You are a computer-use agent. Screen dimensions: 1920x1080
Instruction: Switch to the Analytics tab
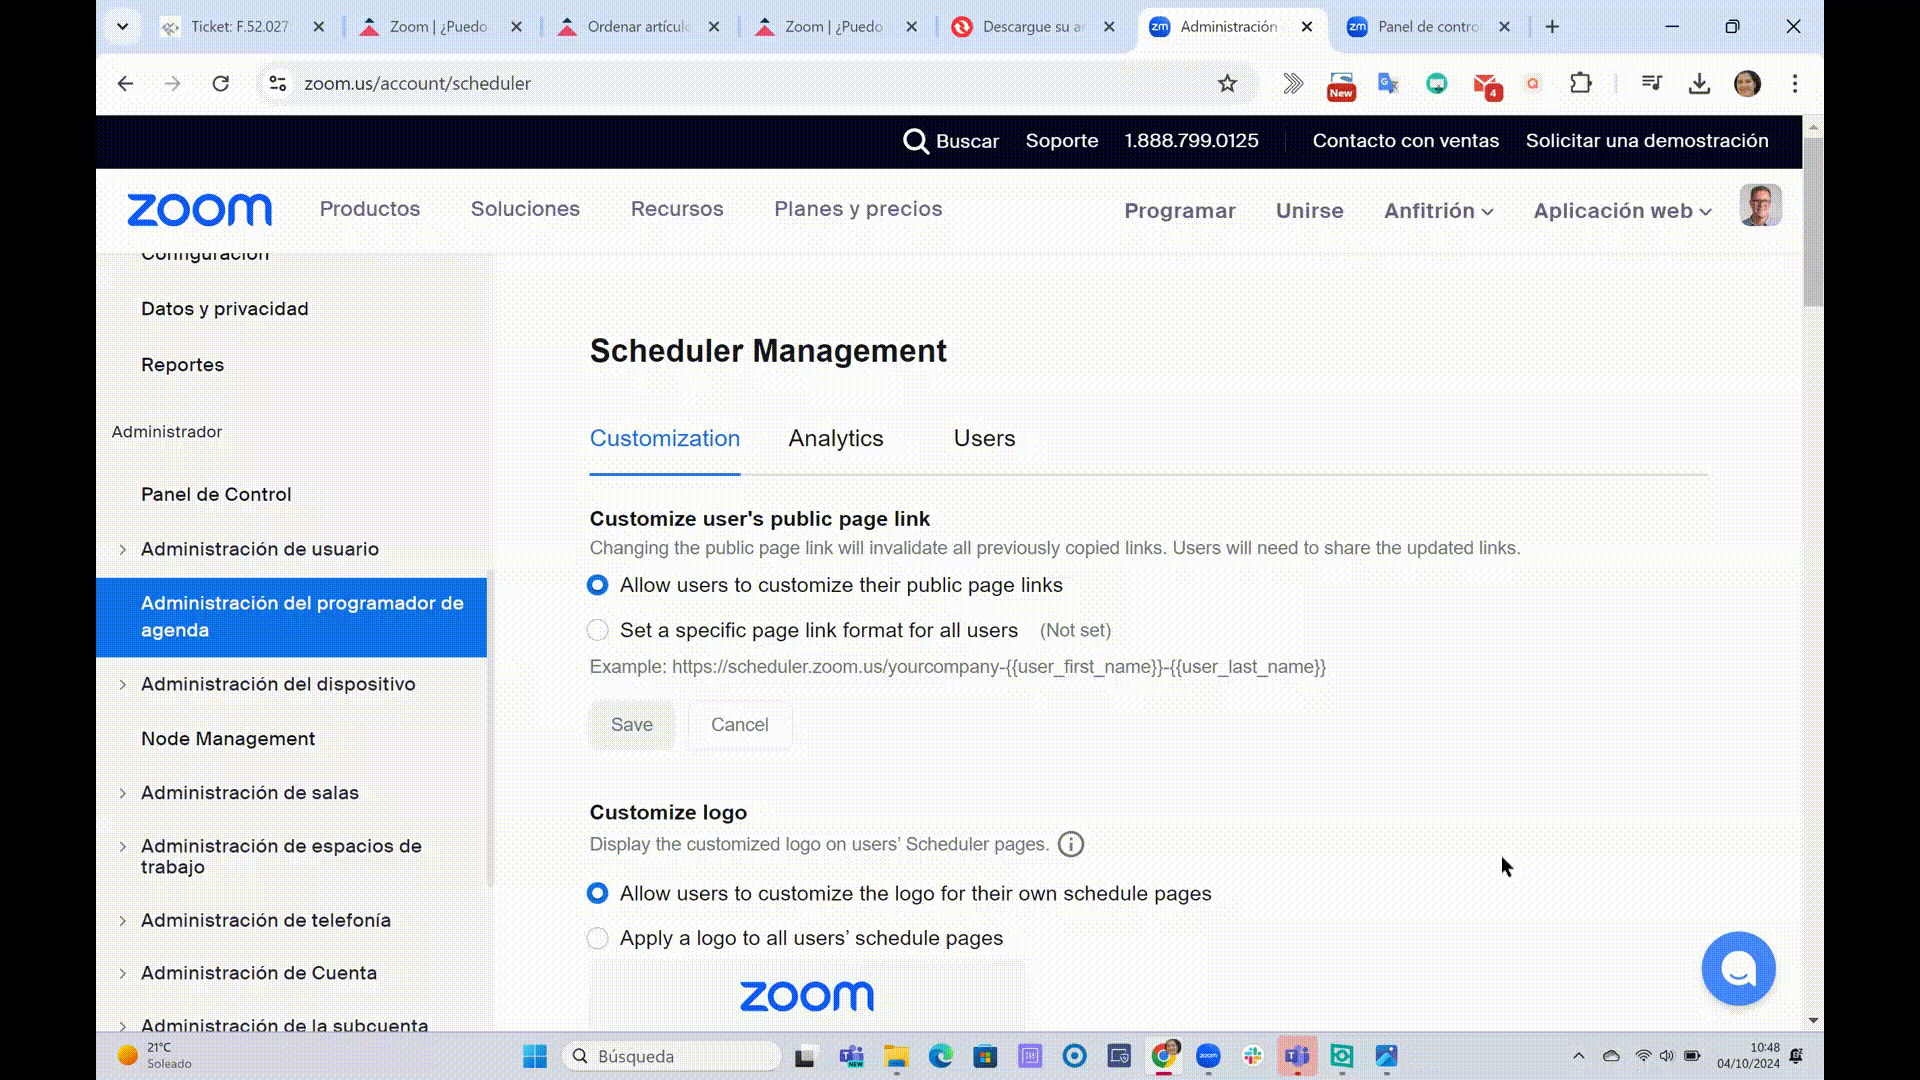[836, 438]
